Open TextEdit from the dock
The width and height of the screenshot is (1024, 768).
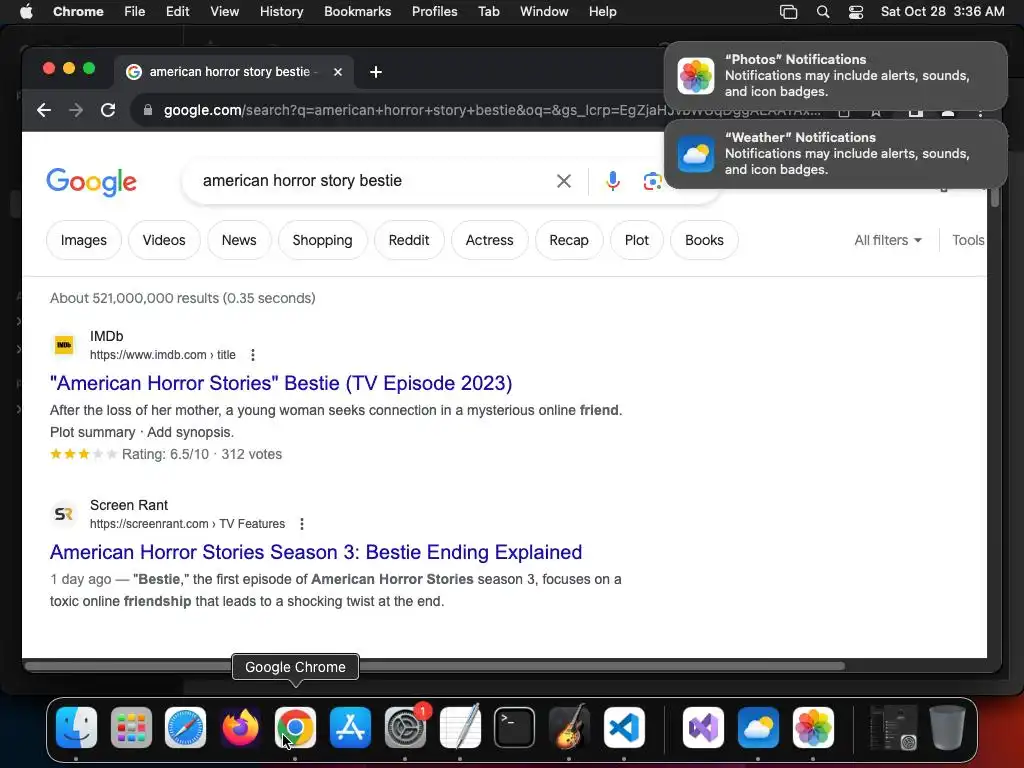pyautogui.click(x=460, y=727)
